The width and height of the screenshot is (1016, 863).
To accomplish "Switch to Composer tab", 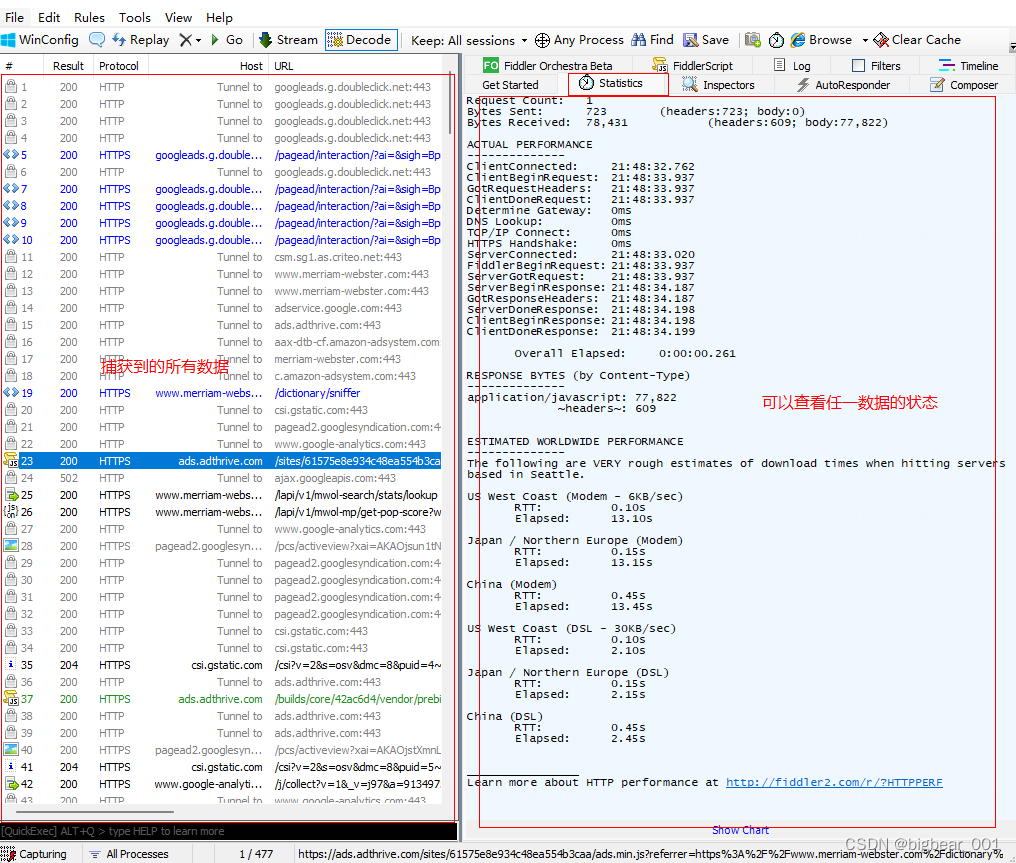I will pyautogui.click(x=964, y=85).
